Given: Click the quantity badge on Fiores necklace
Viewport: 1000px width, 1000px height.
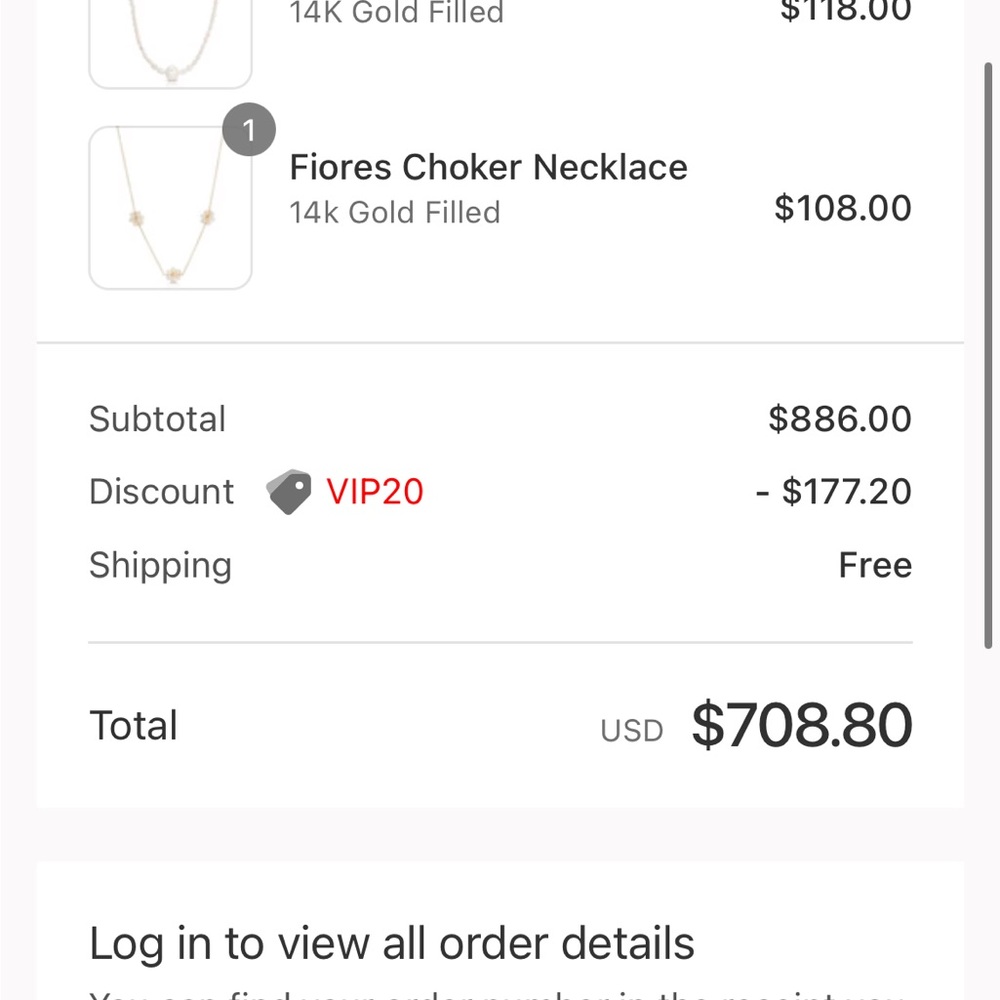Looking at the screenshot, I should coord(249,129).
